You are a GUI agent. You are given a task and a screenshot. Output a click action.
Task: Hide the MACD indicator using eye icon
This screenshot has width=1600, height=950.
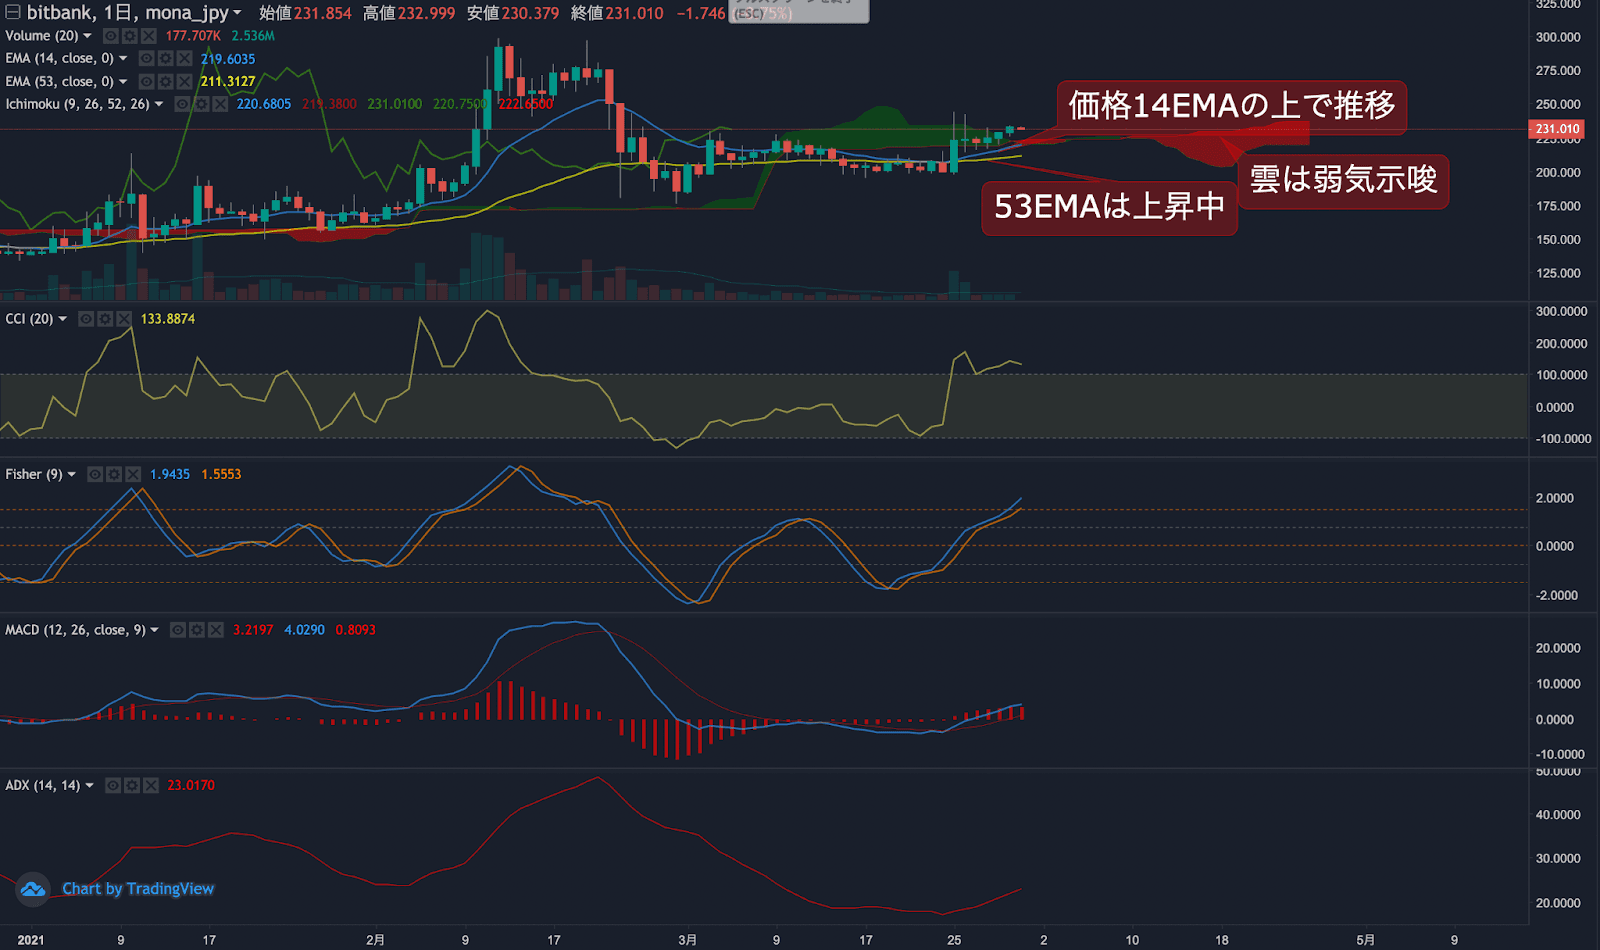(178, 630)
